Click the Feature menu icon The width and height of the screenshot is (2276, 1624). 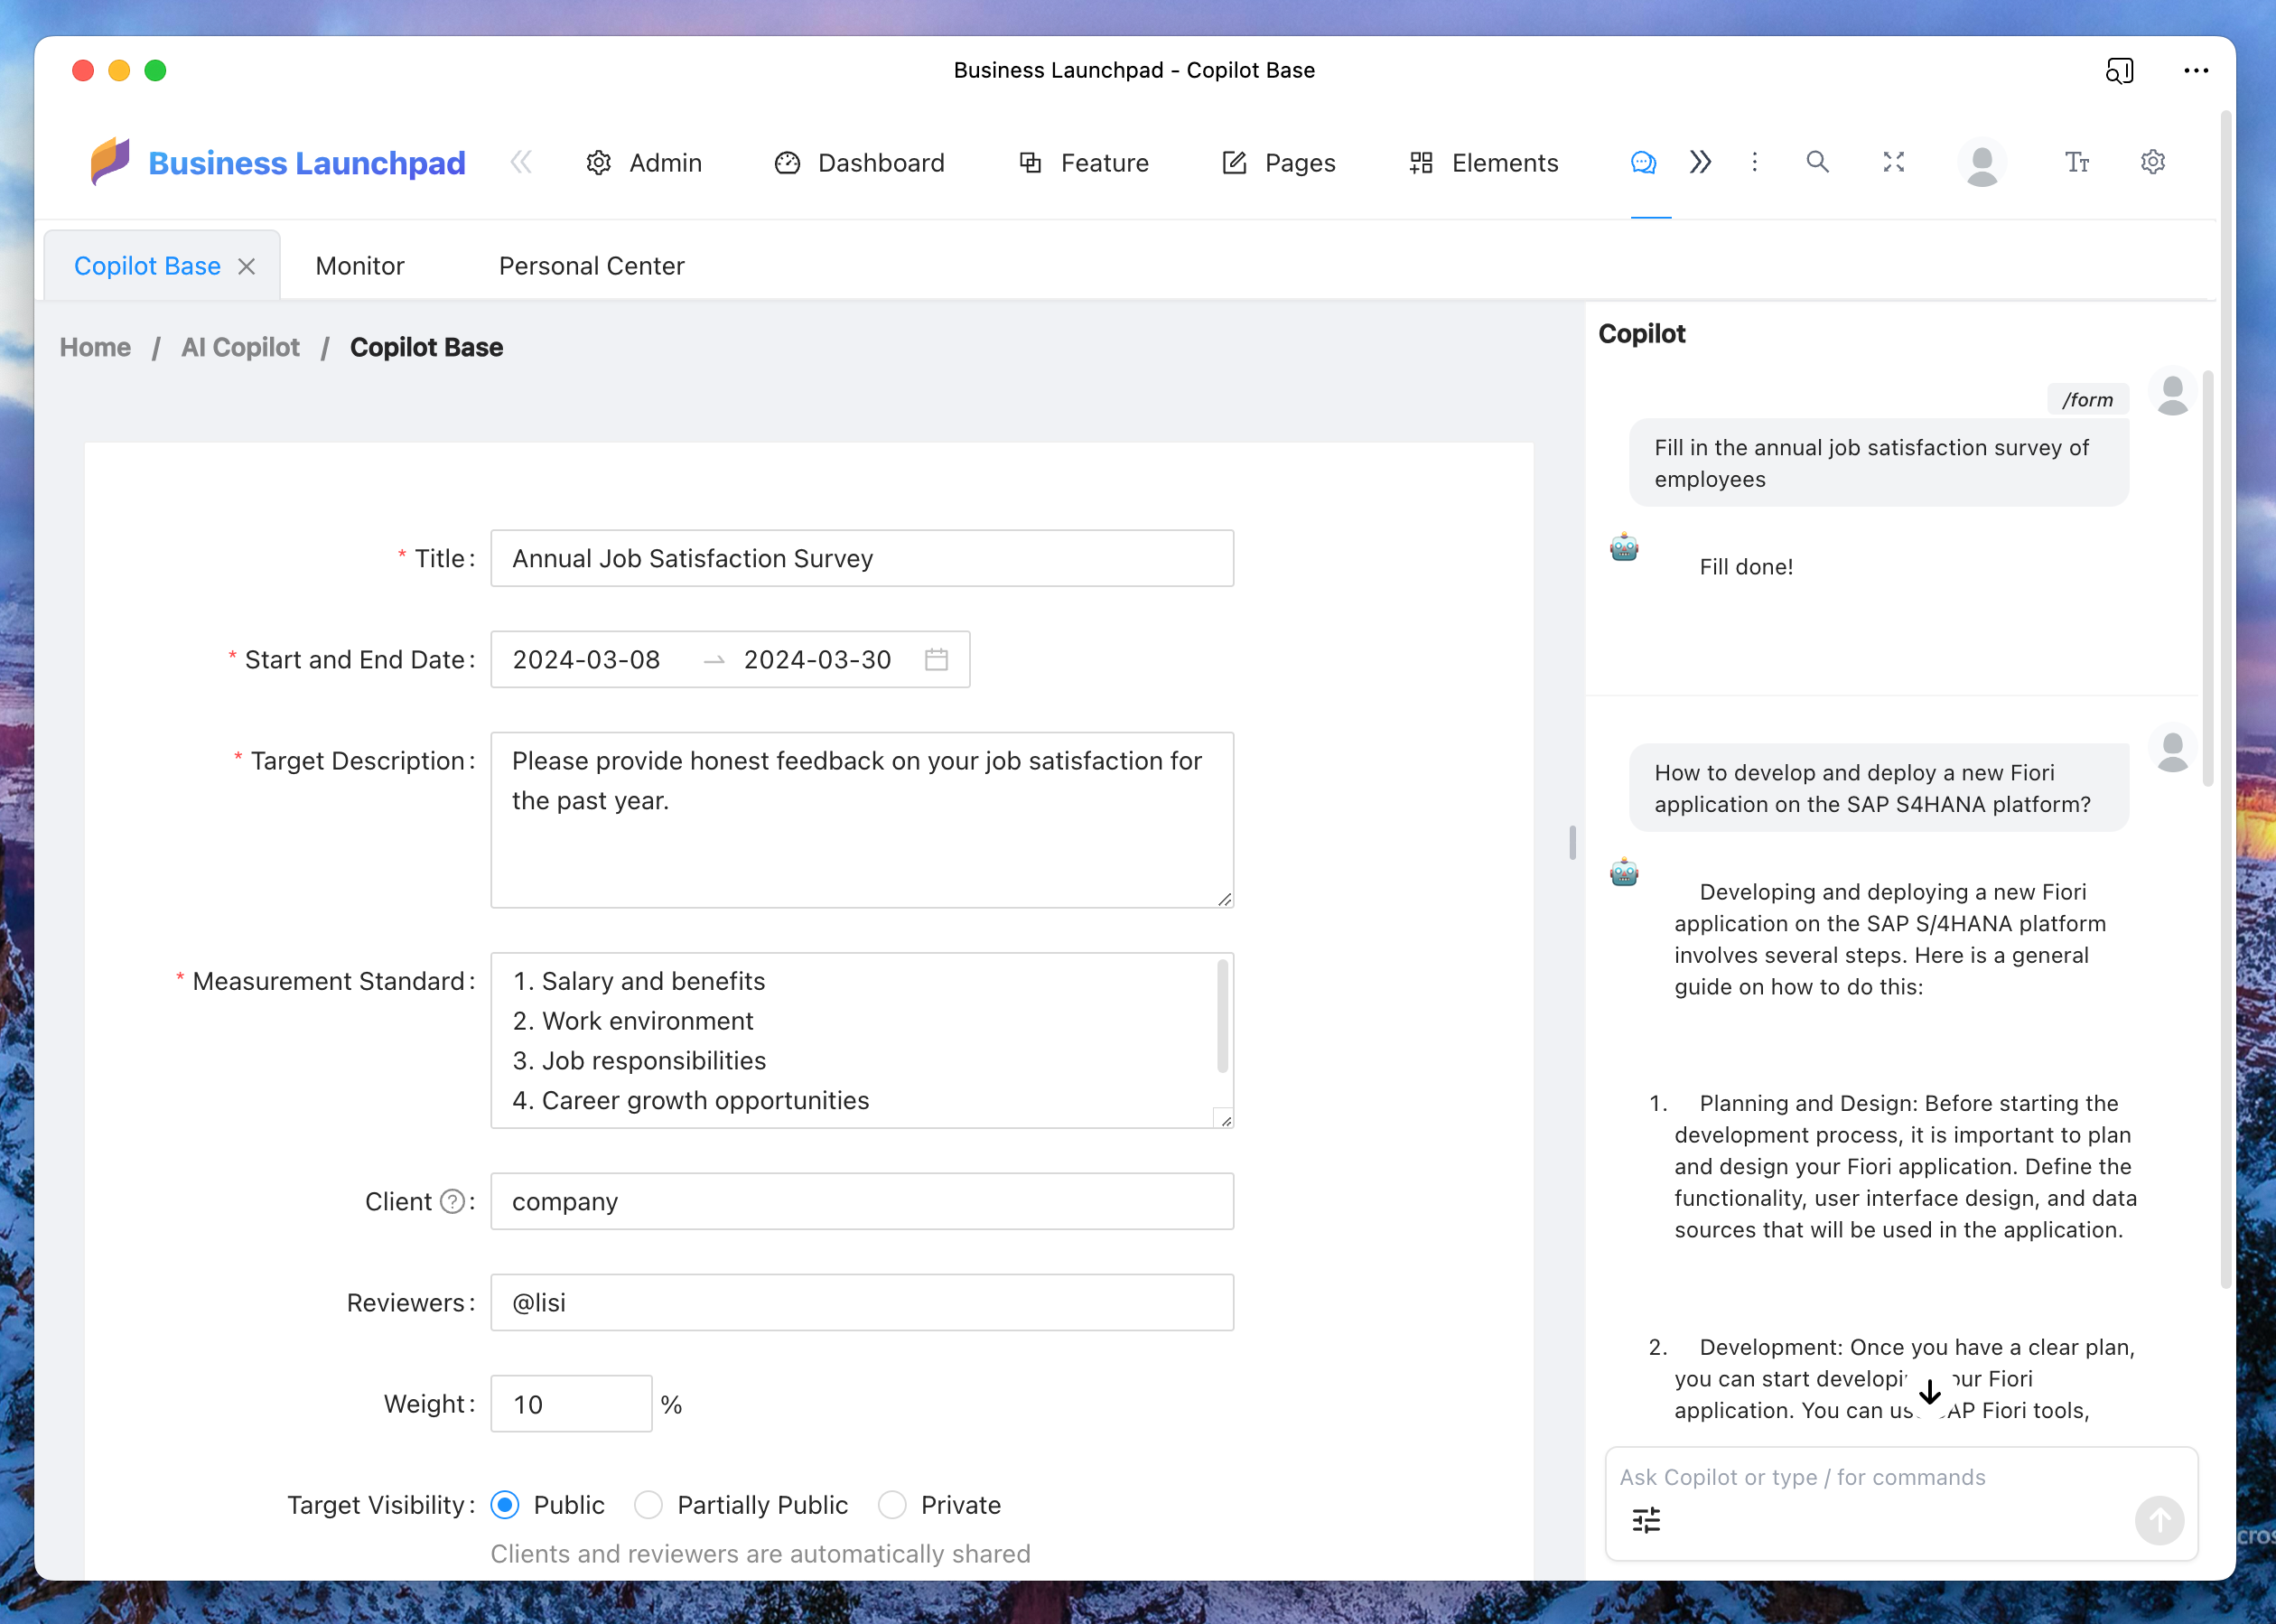click(1028, 162)
